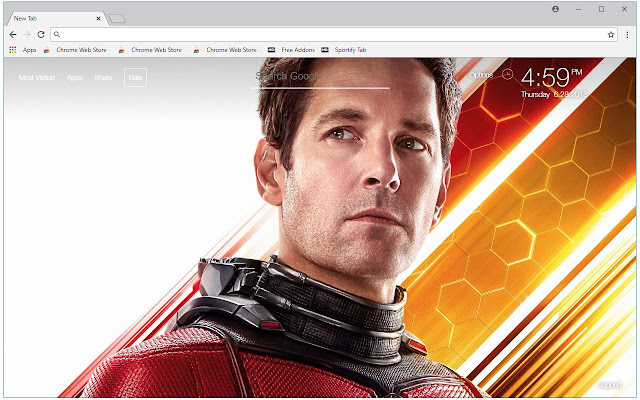This screenshot has width=640, height=400.
Task: Open a new tab with the tab button
Action: 118,18
